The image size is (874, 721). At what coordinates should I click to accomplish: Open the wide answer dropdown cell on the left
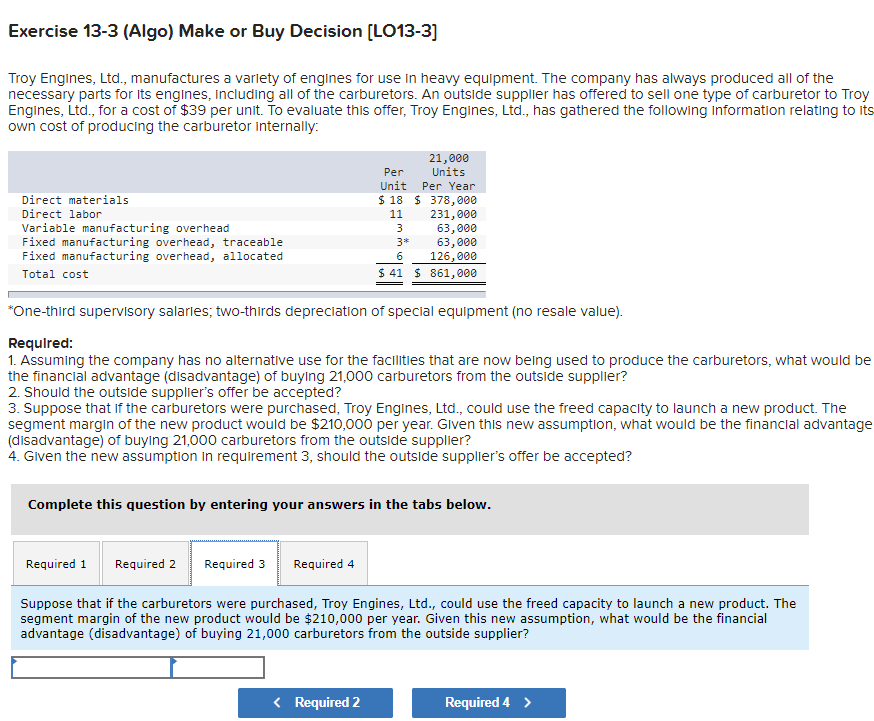[x=91, y=667]
